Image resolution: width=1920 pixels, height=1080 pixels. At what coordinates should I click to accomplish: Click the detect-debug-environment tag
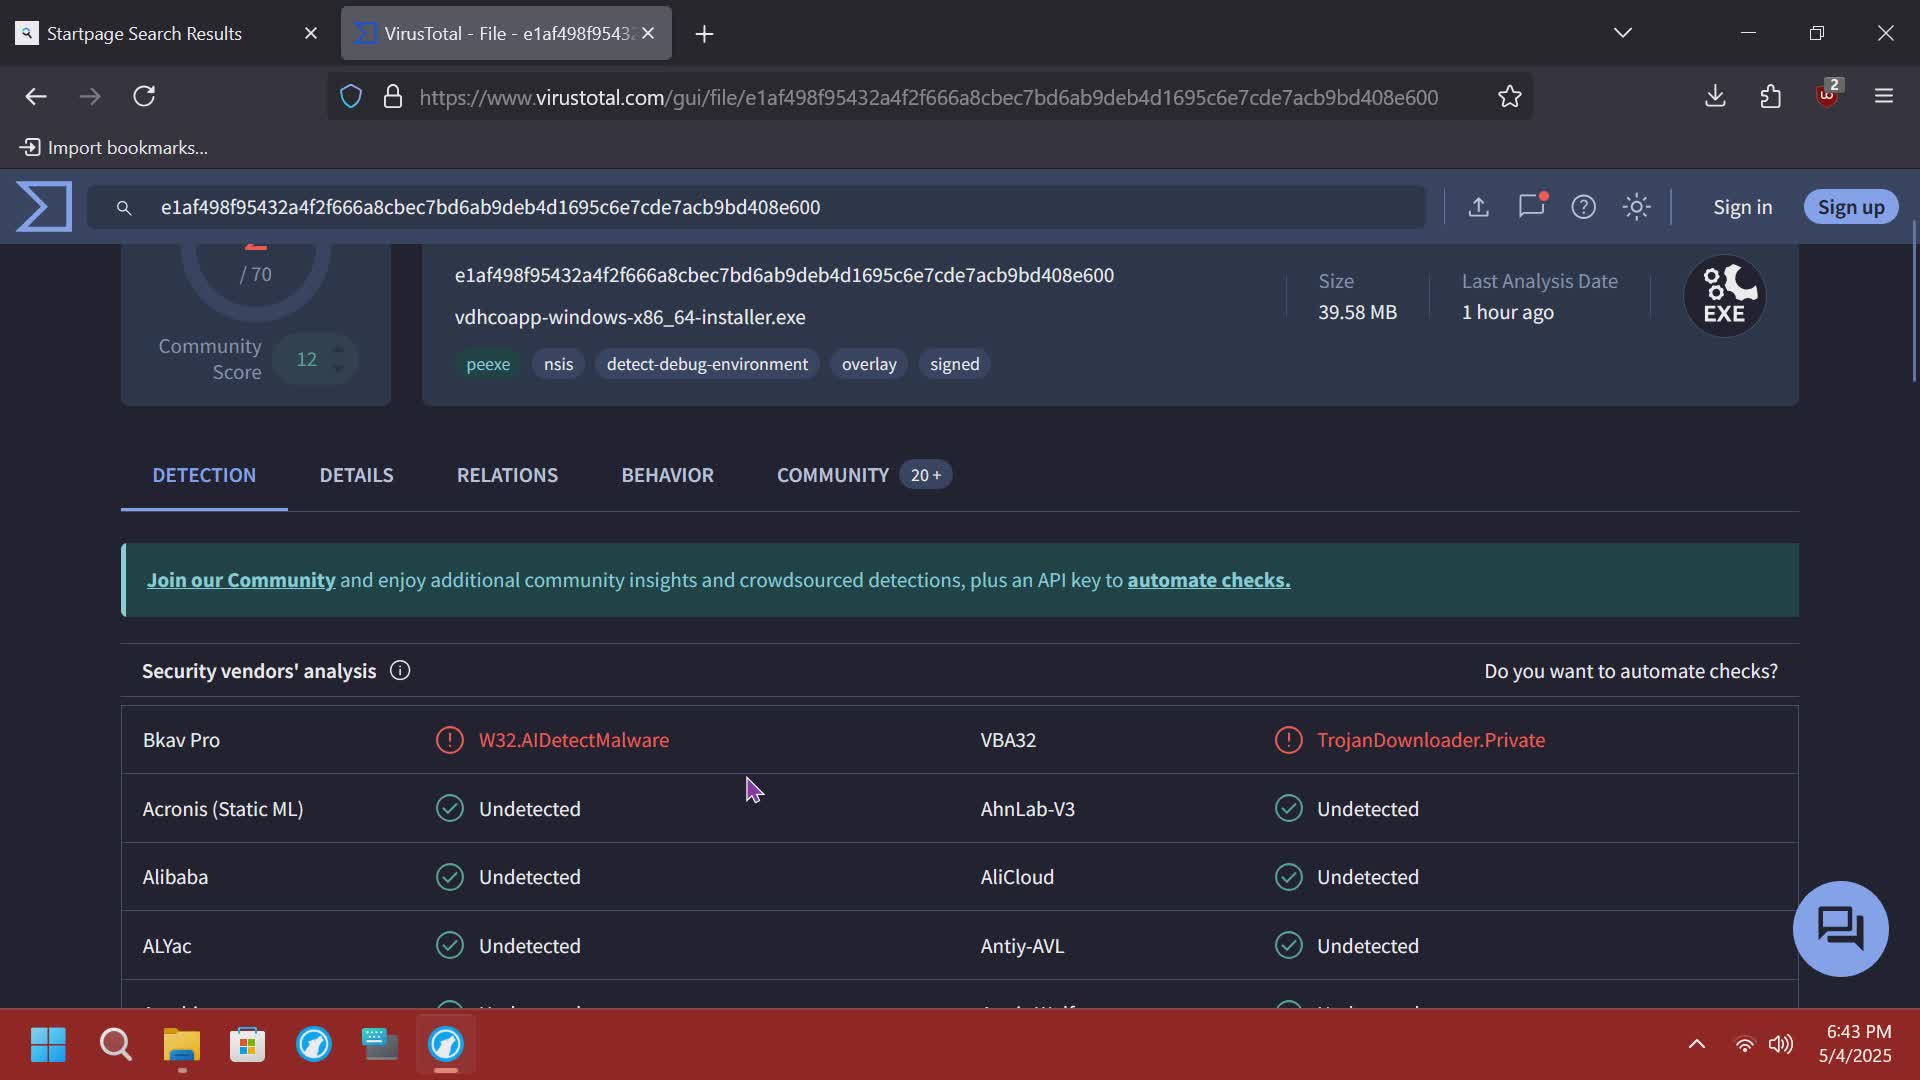[707, 364]
